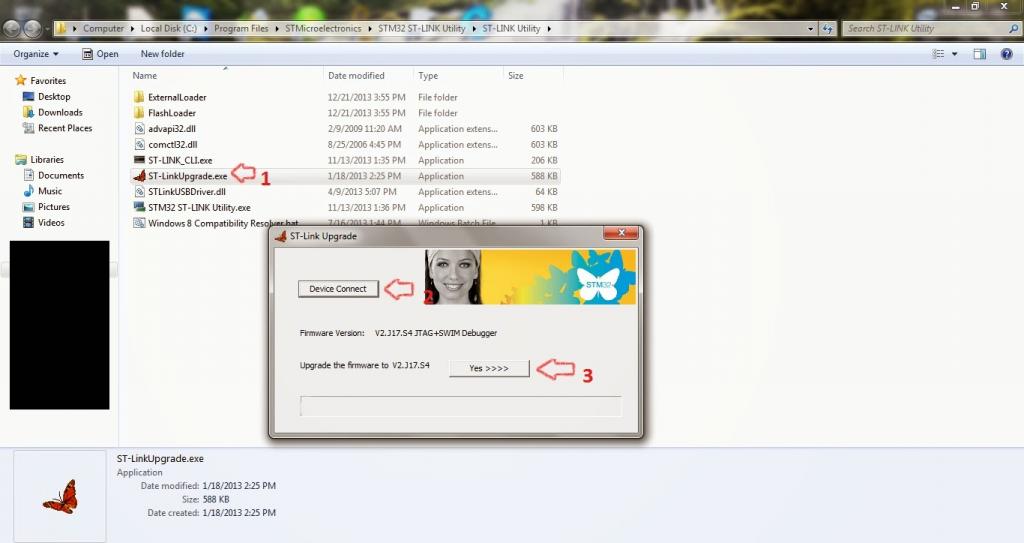Open Downloads in the navigation pane

point(60,112)
